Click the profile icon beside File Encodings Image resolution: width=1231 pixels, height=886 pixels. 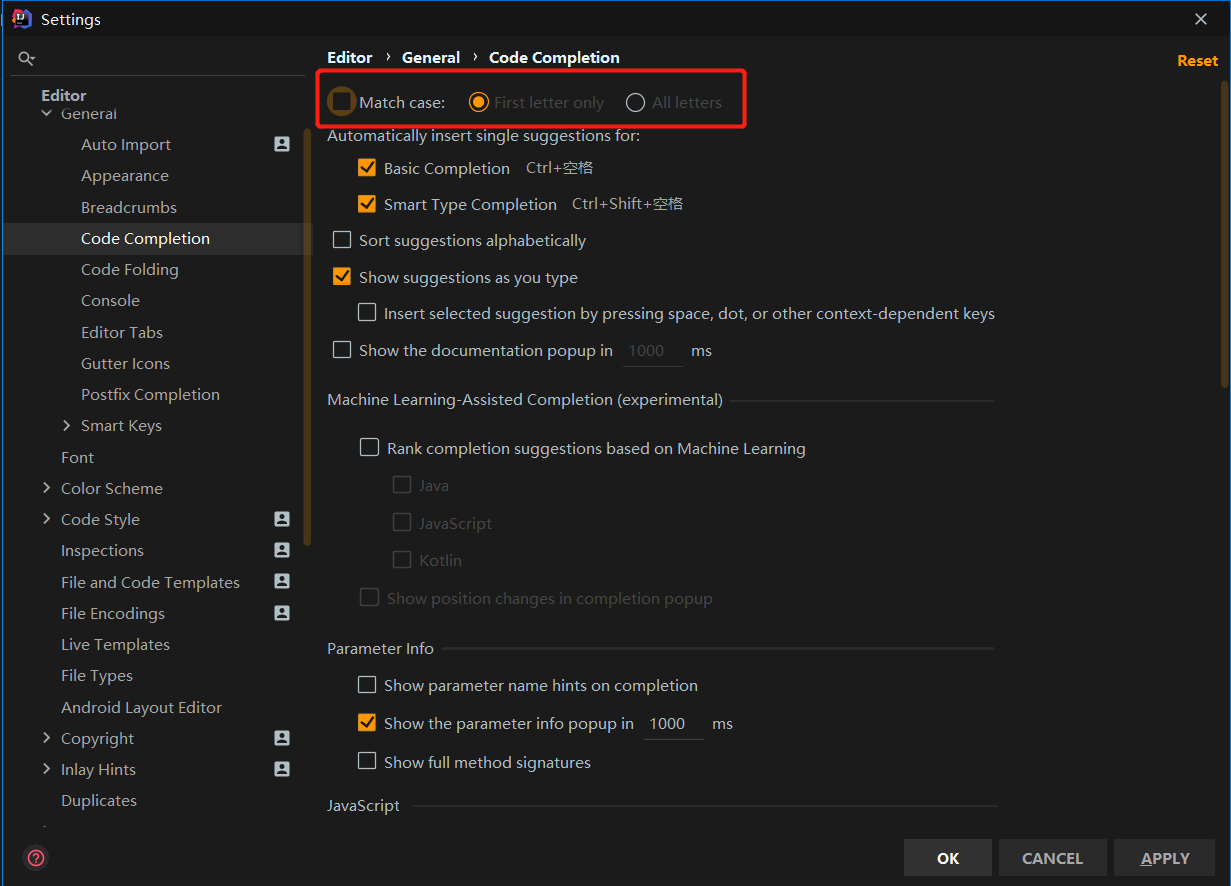pyautogui.click(x=282, y=612)
